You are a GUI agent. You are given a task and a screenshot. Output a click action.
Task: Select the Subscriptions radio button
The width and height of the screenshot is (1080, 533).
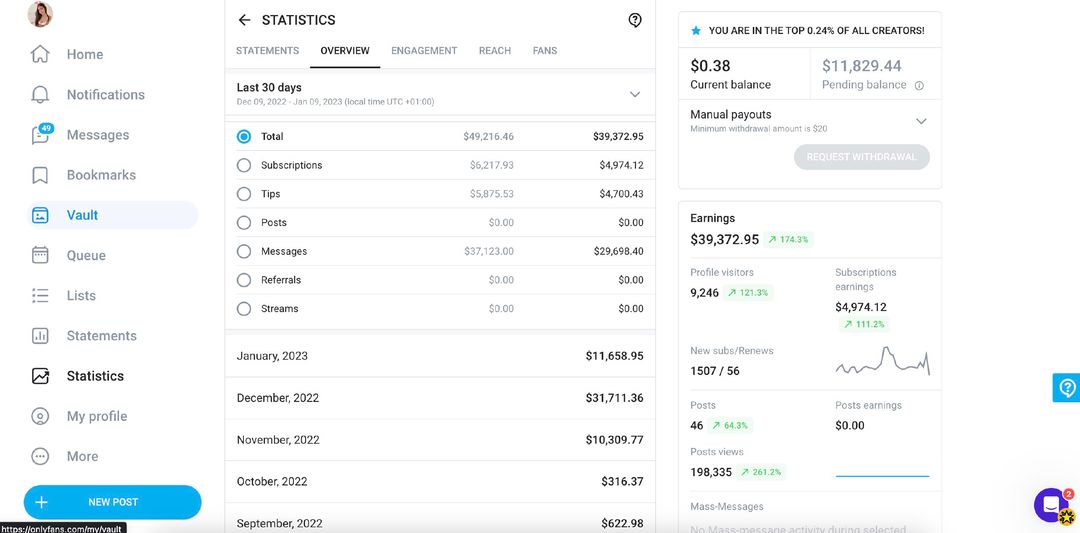[244, 165]
